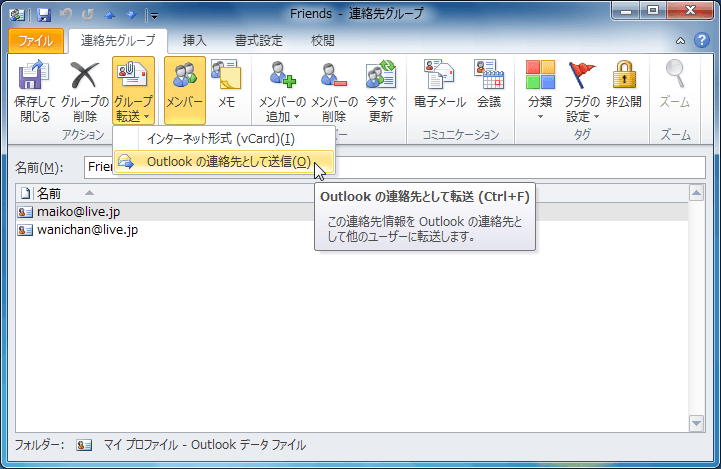Switch to the 挿入 ribbon tab
The image size is (721, 469).
point(195,40)
